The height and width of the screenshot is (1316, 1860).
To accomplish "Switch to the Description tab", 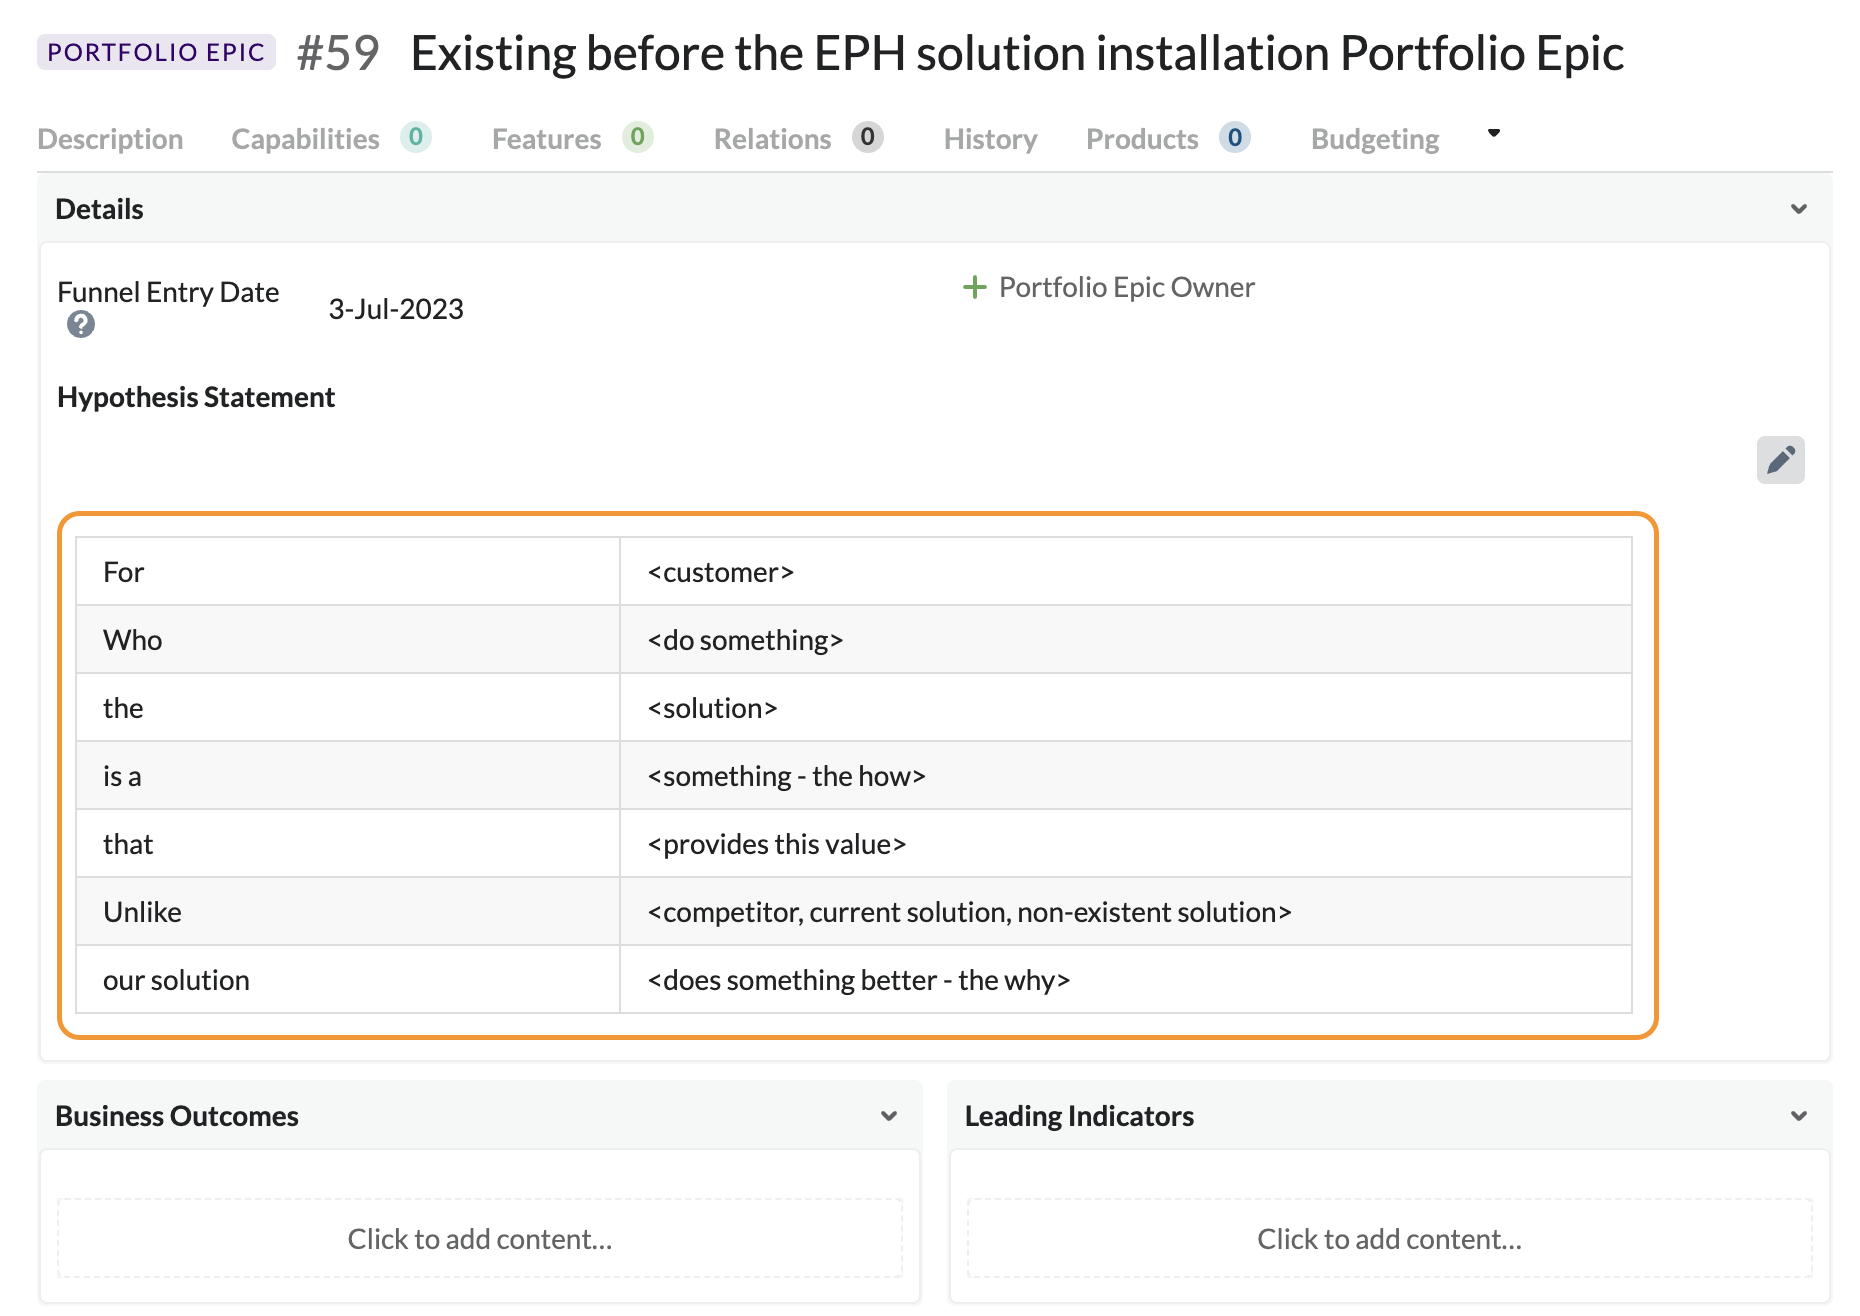I will tap(110, 139).
